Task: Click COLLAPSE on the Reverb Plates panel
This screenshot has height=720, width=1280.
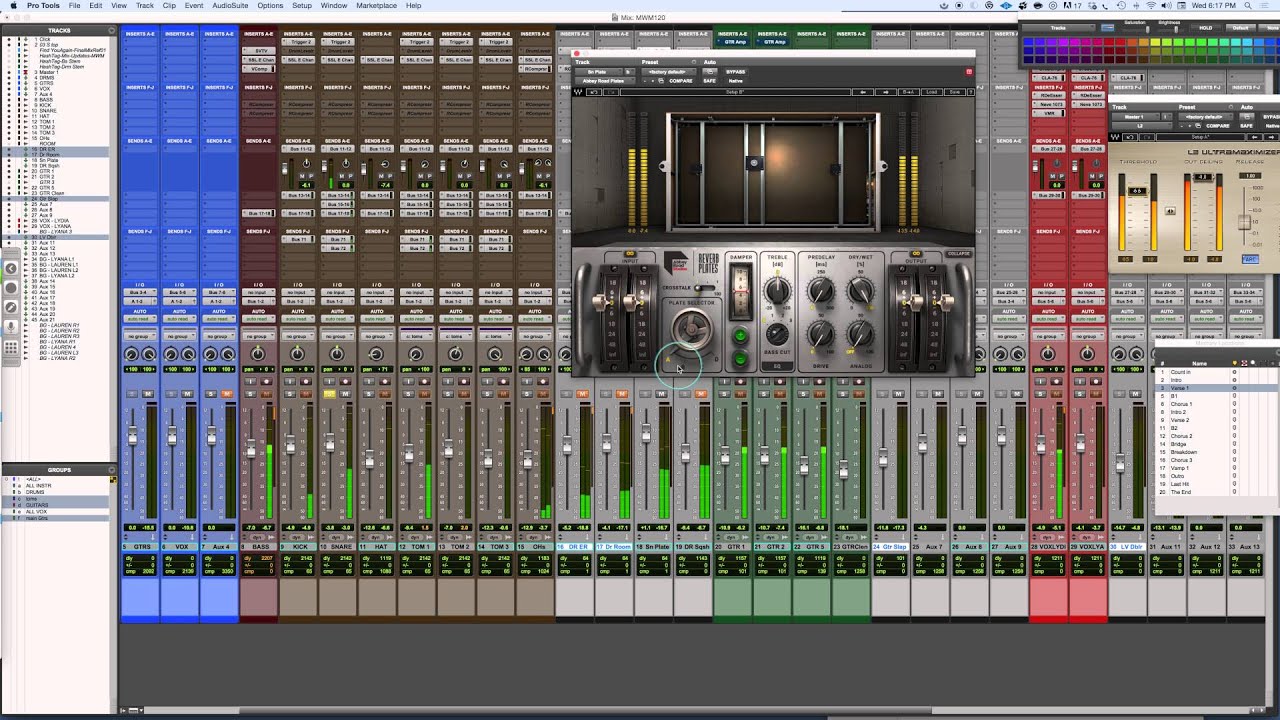Action: (x=958, y=254)
